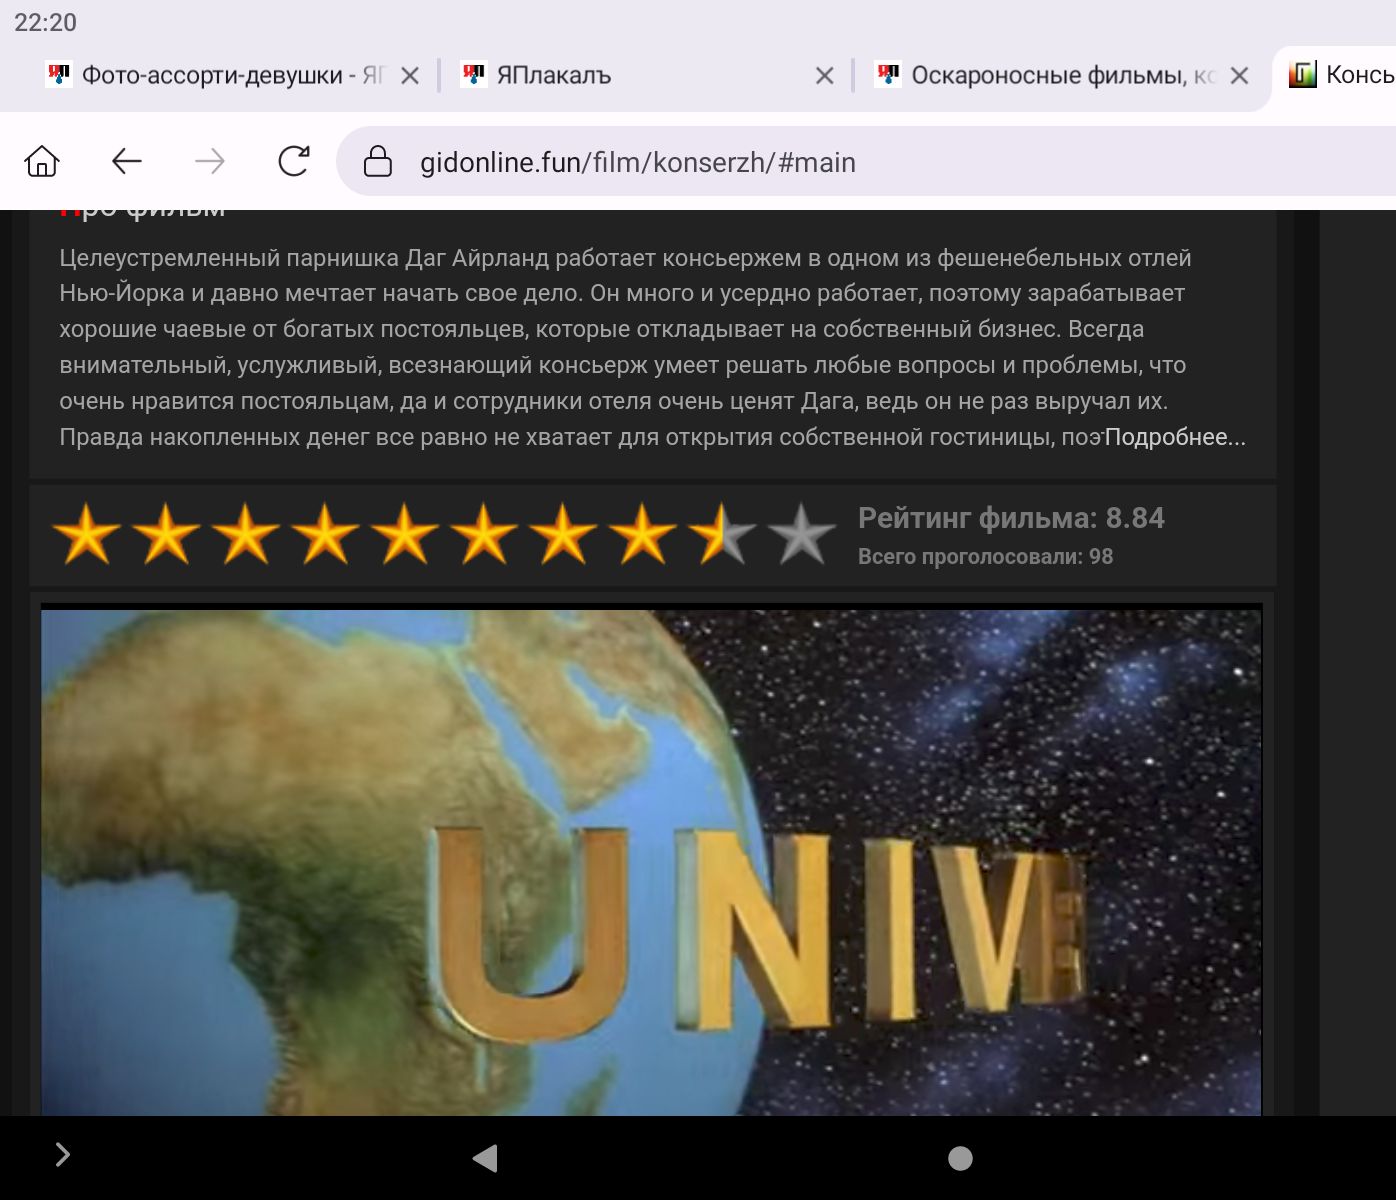Rate the film nine stars

[x=722, y=534]
